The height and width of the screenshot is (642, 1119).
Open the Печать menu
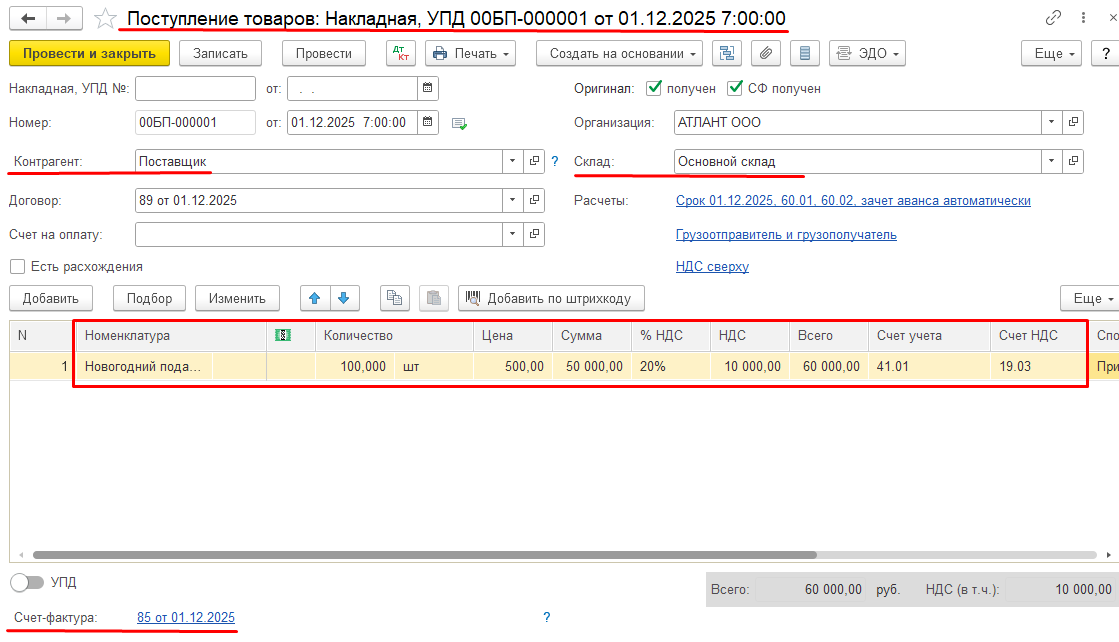tap(470, 53)
